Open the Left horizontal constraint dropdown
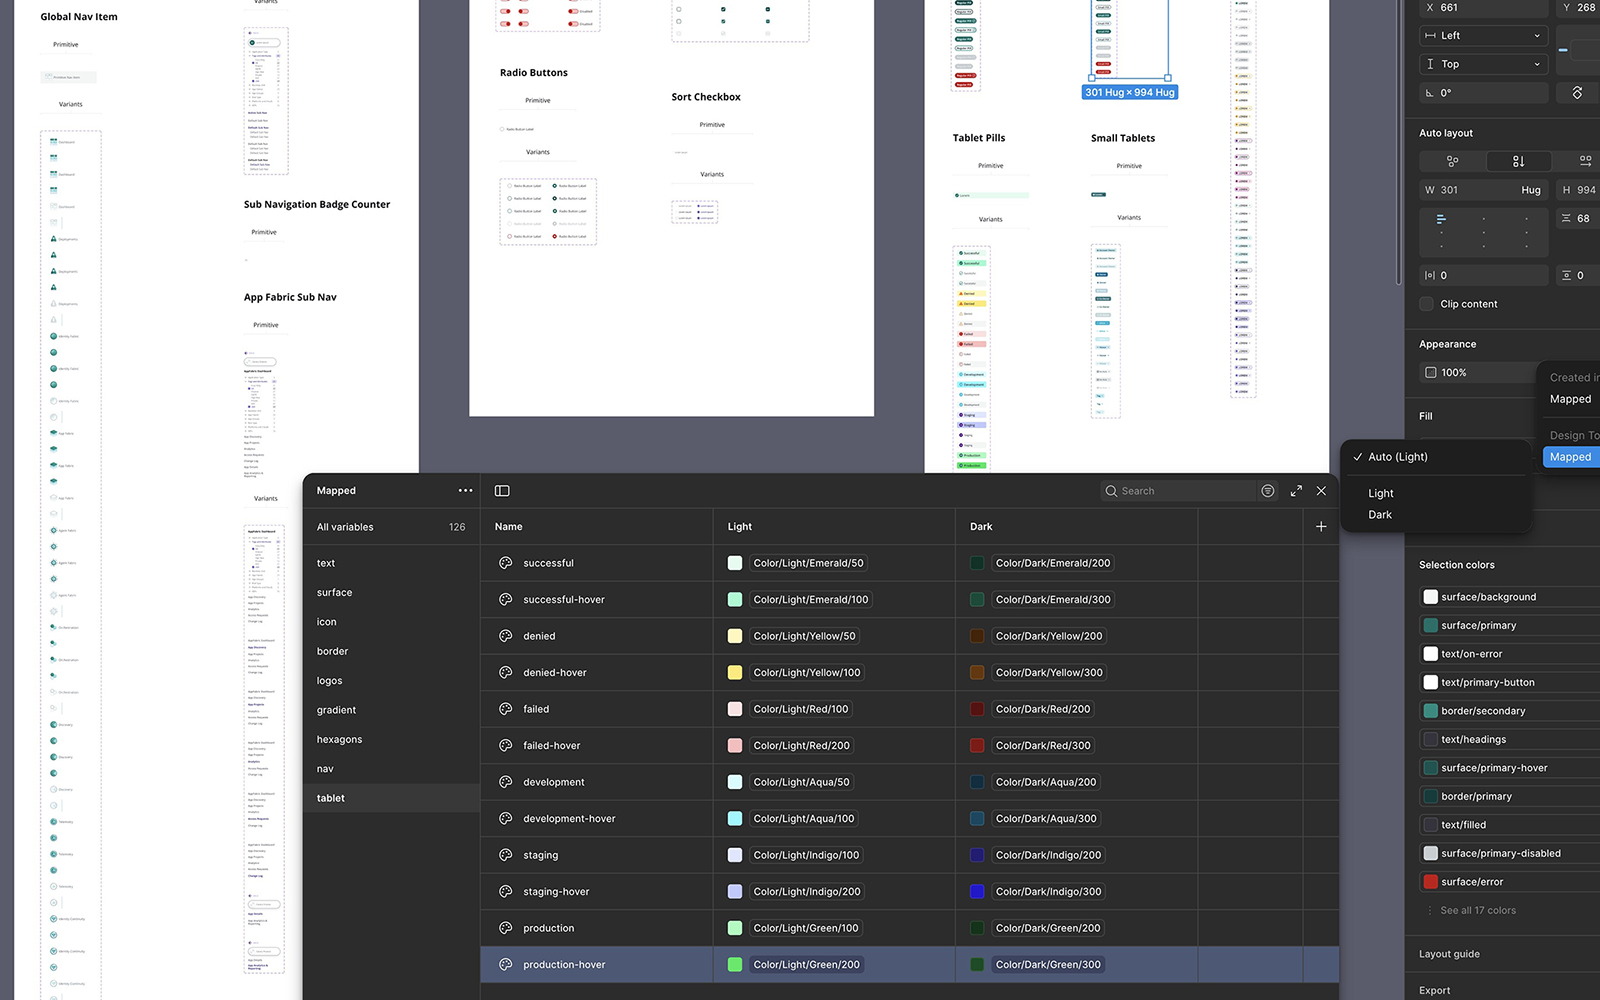The width and height of the screenshot is (1600, 1000). pyautogui.click(x=1484, y=36)
